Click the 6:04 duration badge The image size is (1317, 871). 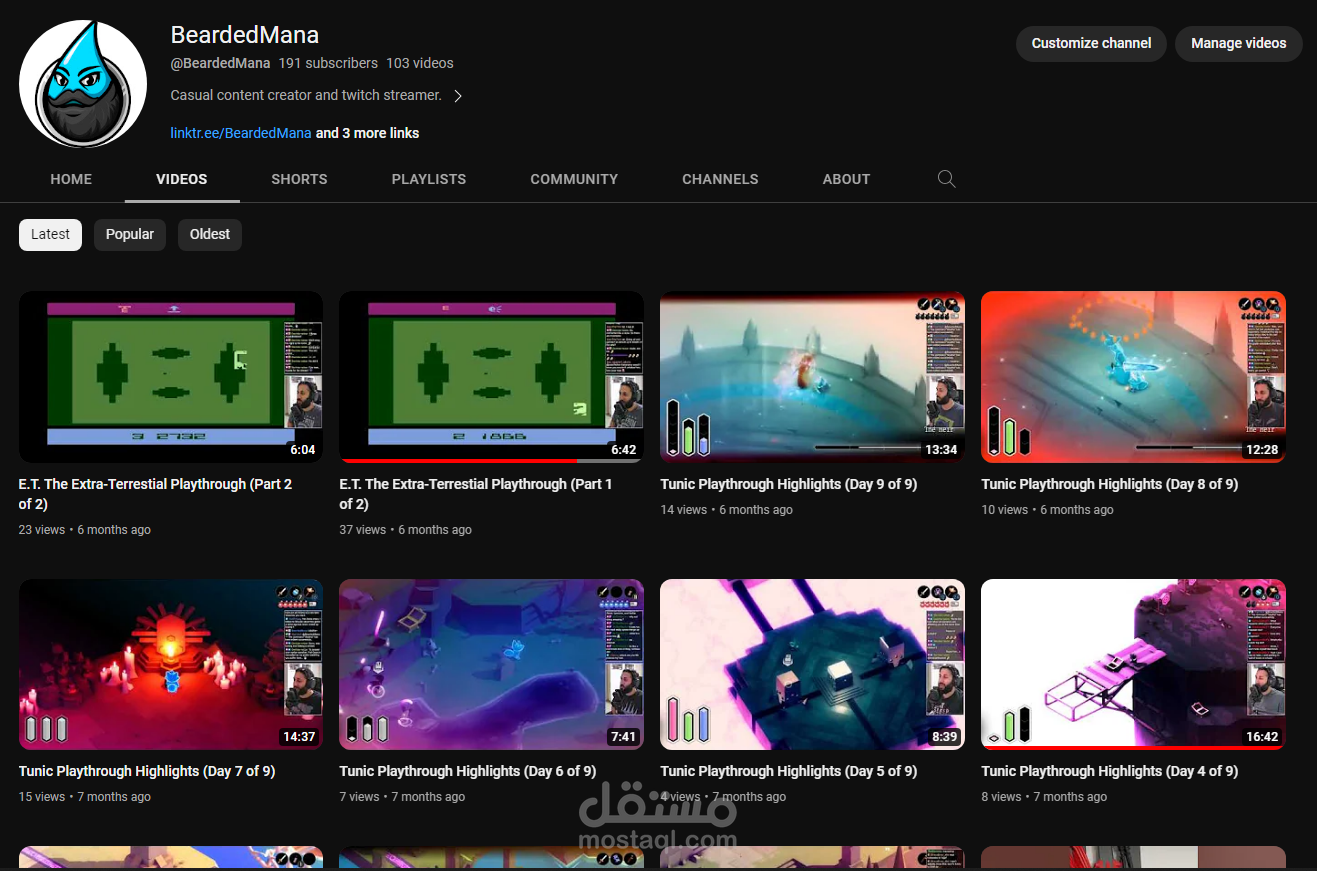(x=303, y=450)
